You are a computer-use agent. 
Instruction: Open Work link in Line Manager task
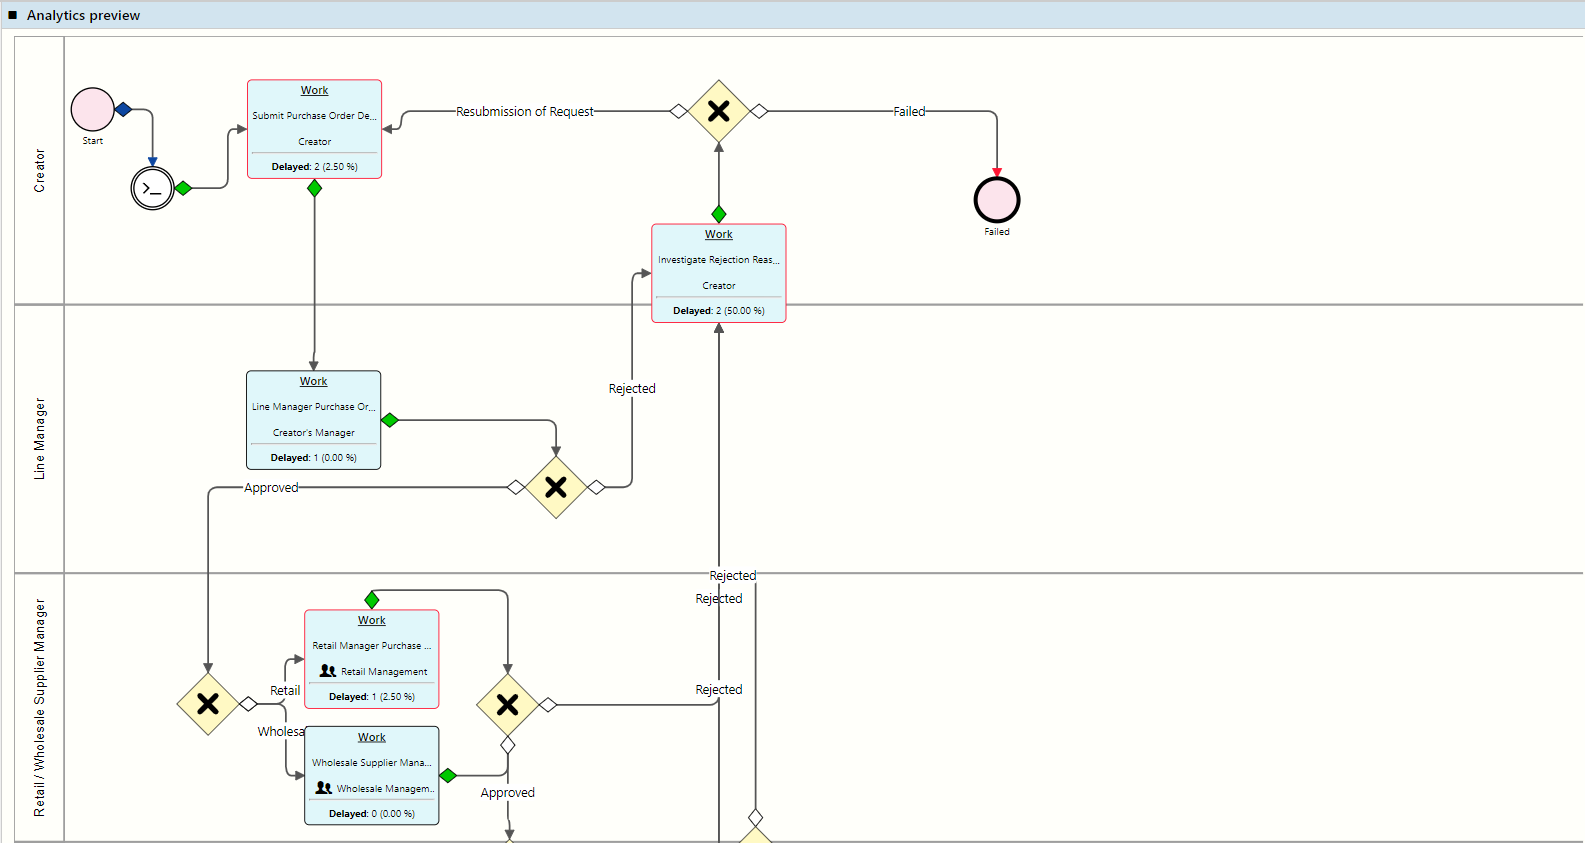pos(314,381)
